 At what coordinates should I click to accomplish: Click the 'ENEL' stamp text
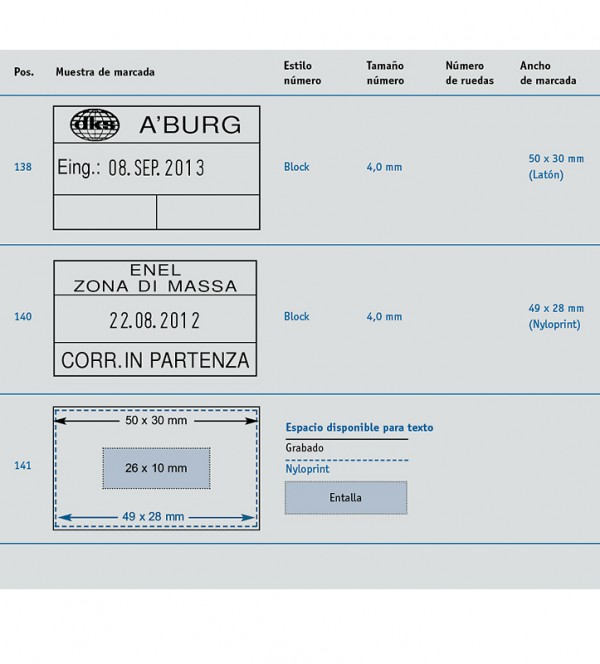coord(155,270)
